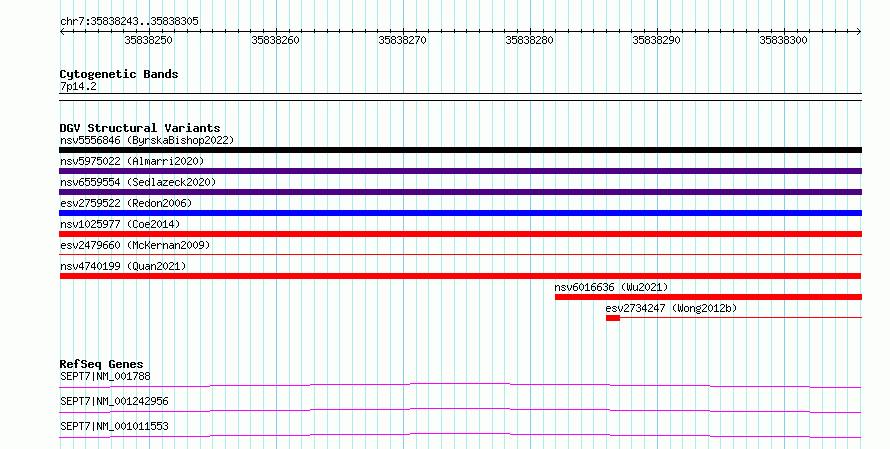Open esv2759522 (Redon2006) variant label
890x449 pixels.
click(x=126, y=203)
